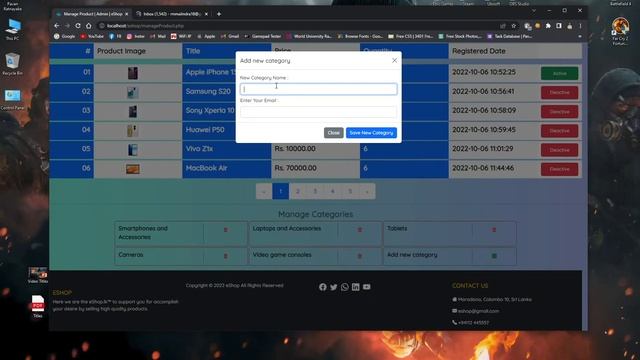The image size is (640, 360).
Task: Open the World University Ranking bookmark
Action: point(309,36)
